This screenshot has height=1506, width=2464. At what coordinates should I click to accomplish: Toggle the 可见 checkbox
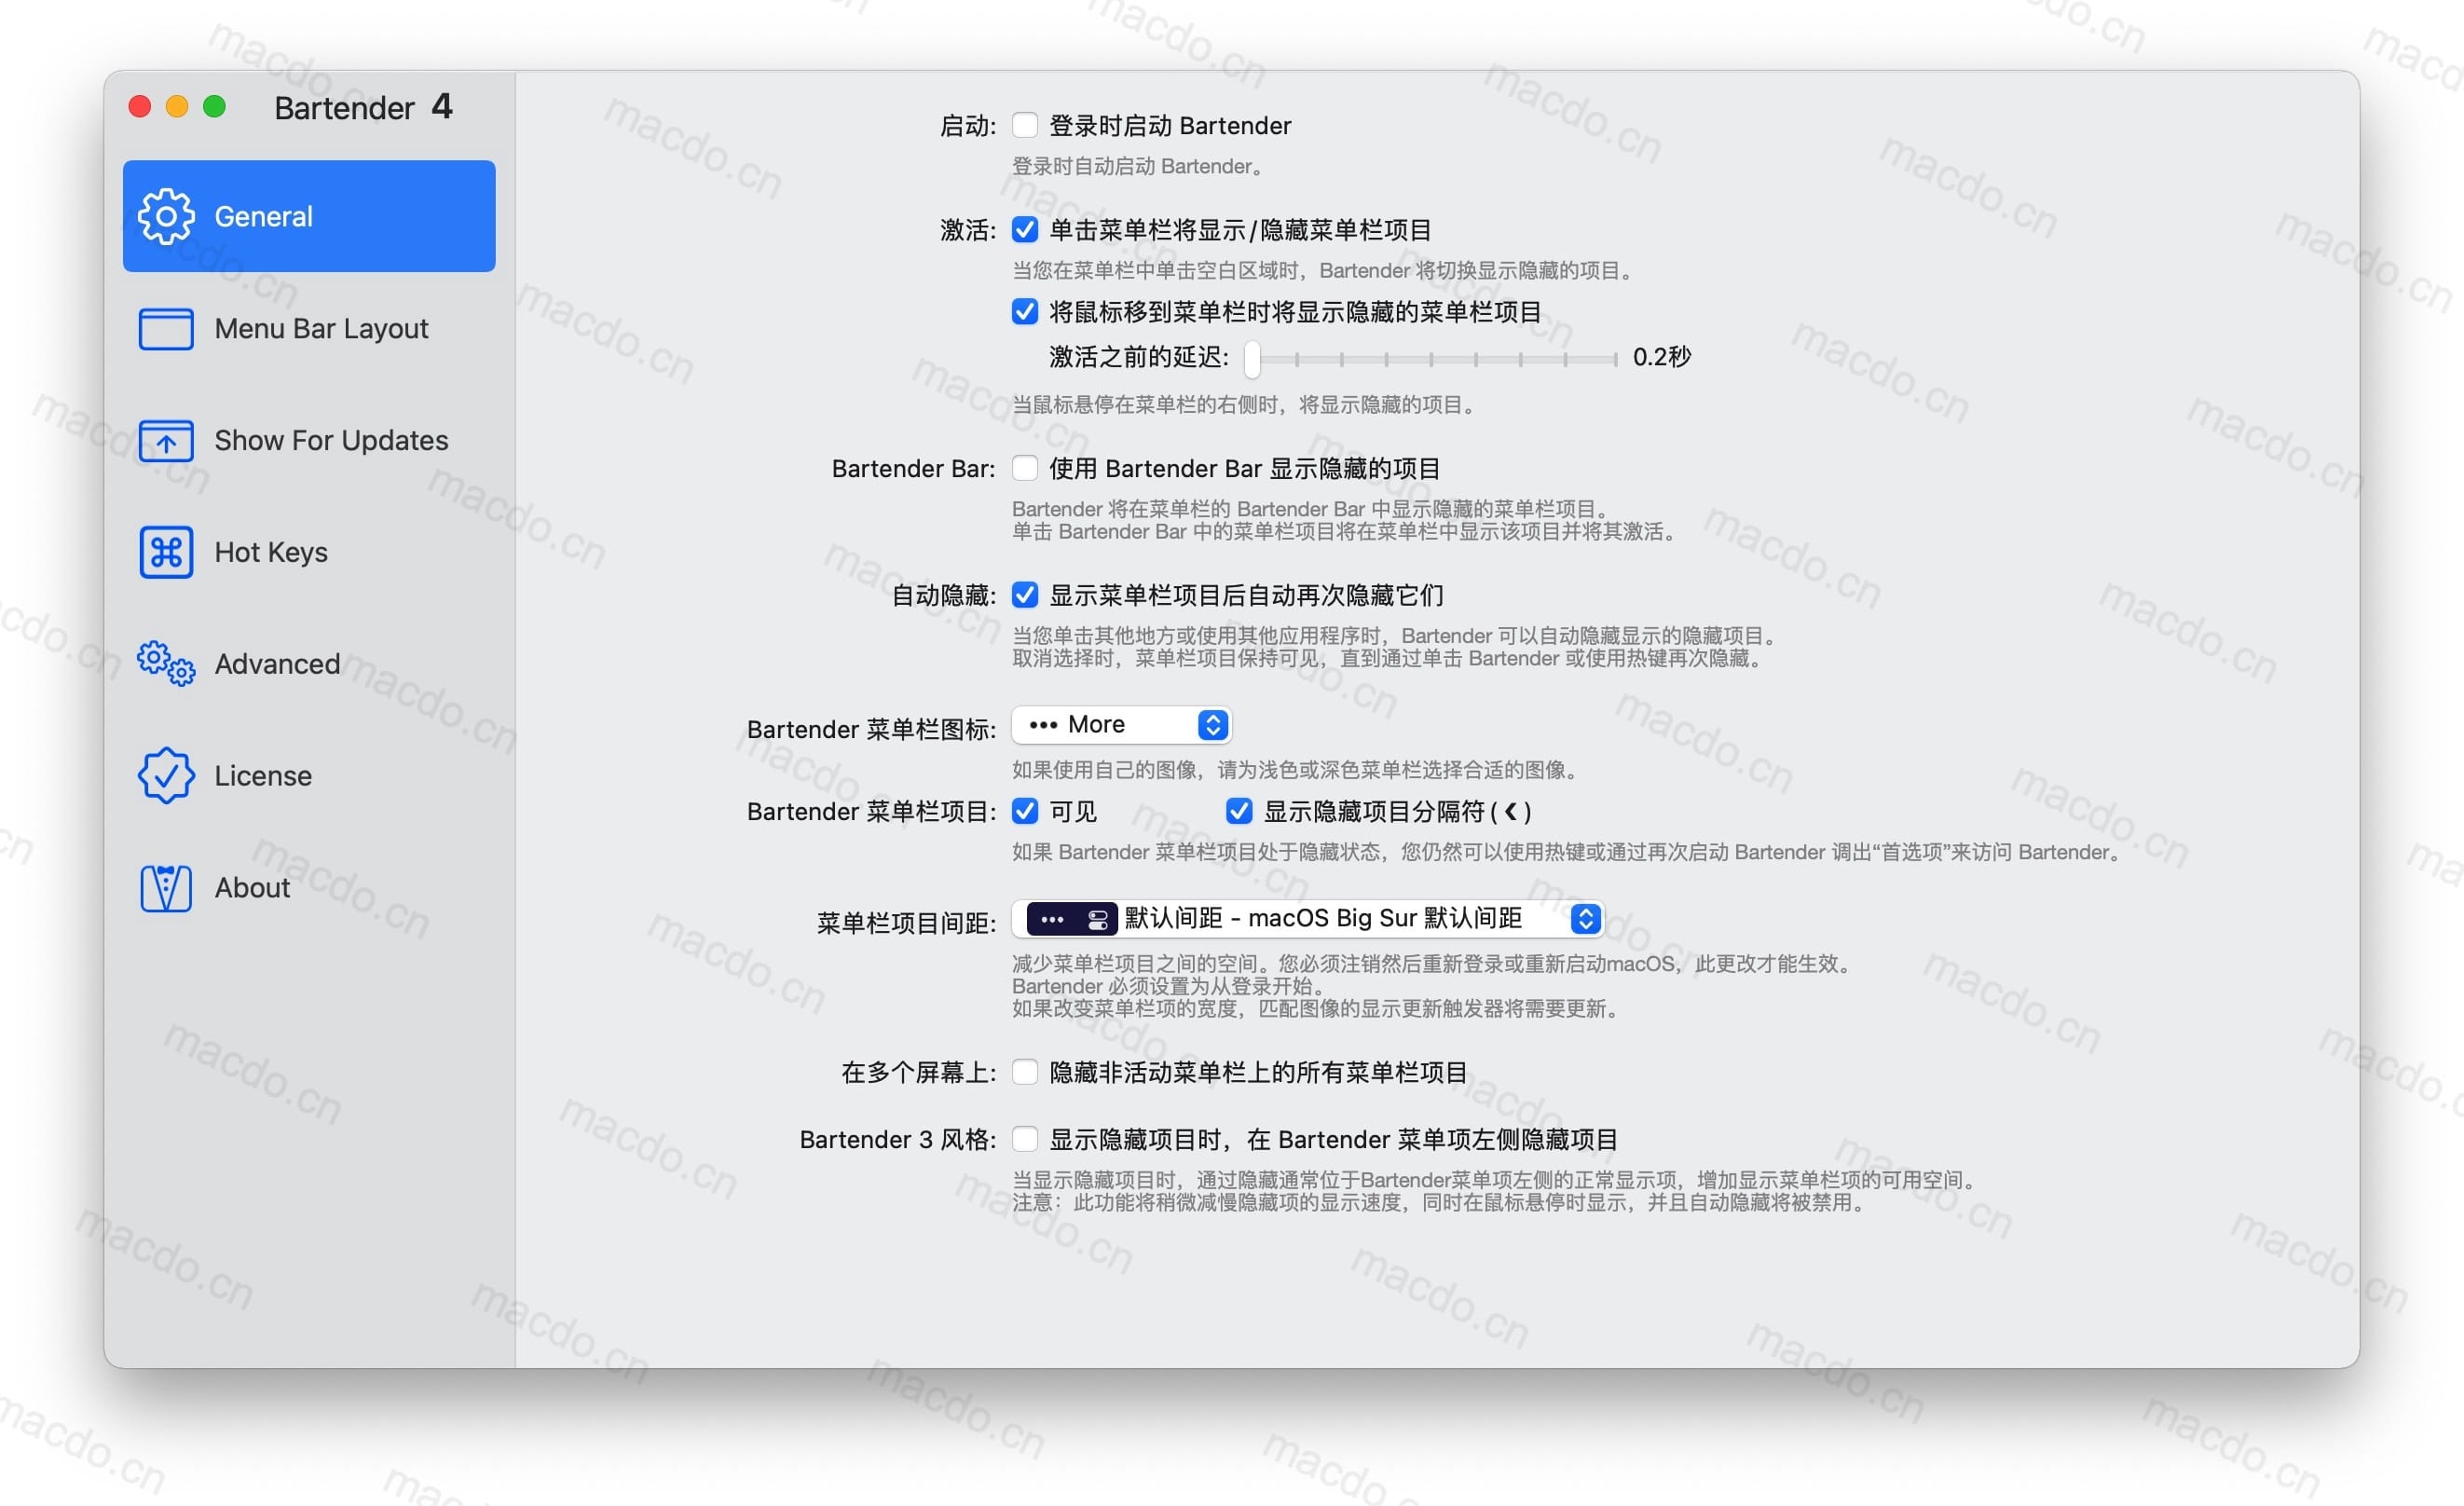click(1024, 811)
